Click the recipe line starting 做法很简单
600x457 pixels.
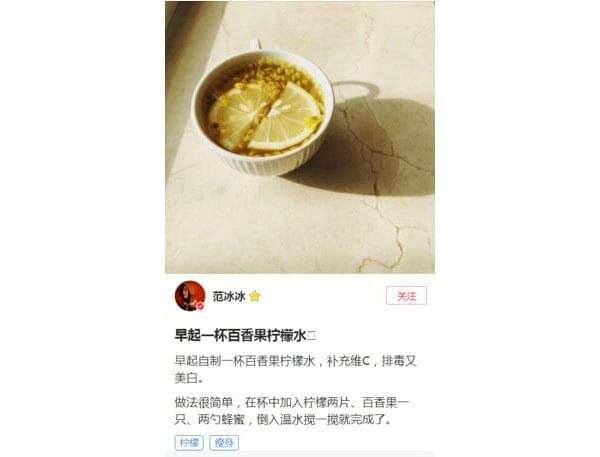pyautogui.click(x=292, y=403)
